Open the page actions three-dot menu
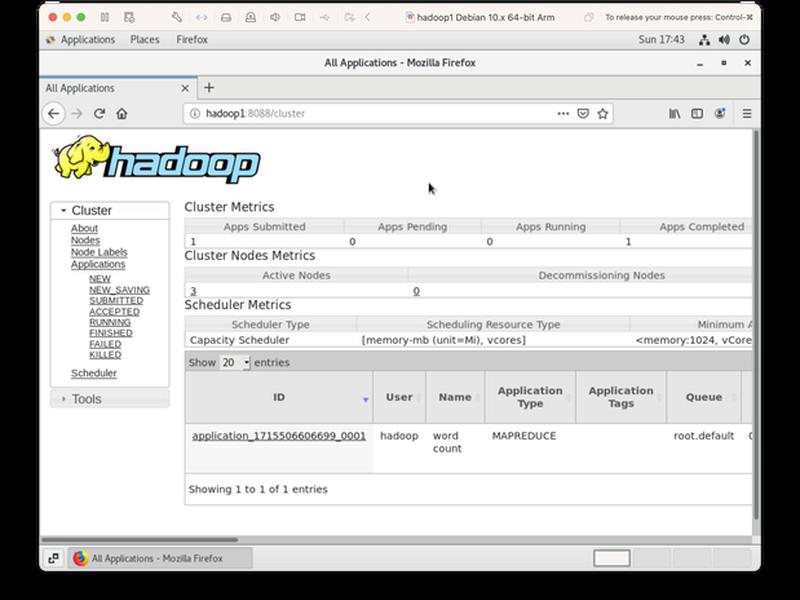Viewport: 800px width, 600px height. pyautogui.click(x=563, y=113)
